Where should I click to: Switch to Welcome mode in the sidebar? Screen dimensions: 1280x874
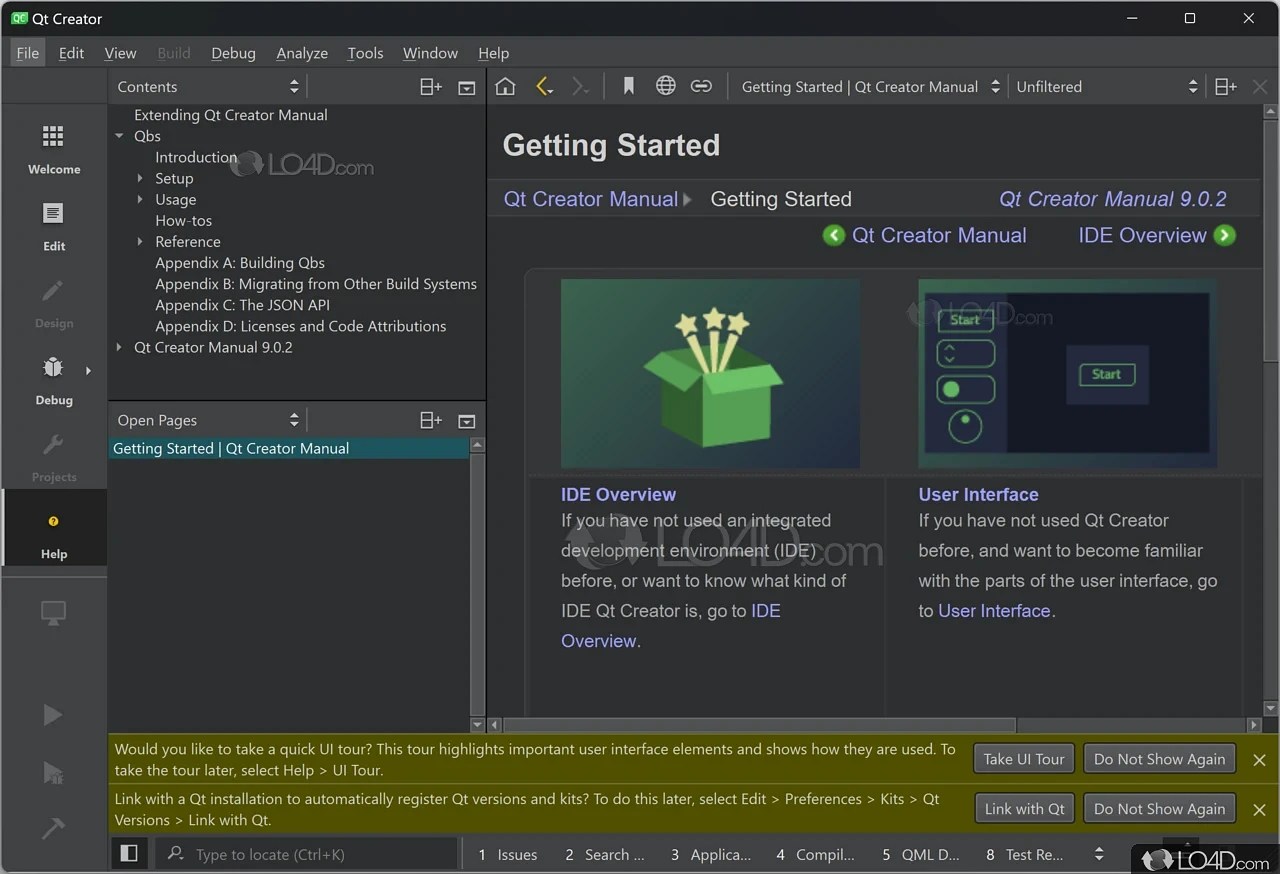pos(54,149)
